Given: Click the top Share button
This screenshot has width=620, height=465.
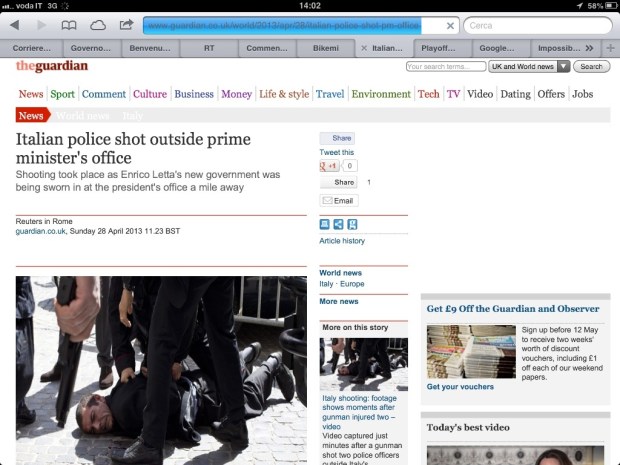Looking at the screenshot, I should [337, 138].
